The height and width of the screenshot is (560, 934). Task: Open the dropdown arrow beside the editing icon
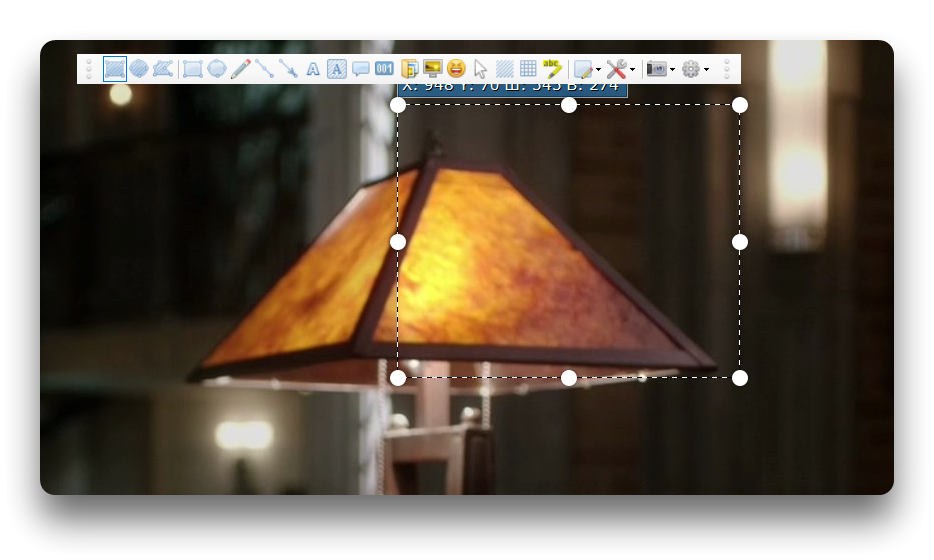click(x=598, y=70)
